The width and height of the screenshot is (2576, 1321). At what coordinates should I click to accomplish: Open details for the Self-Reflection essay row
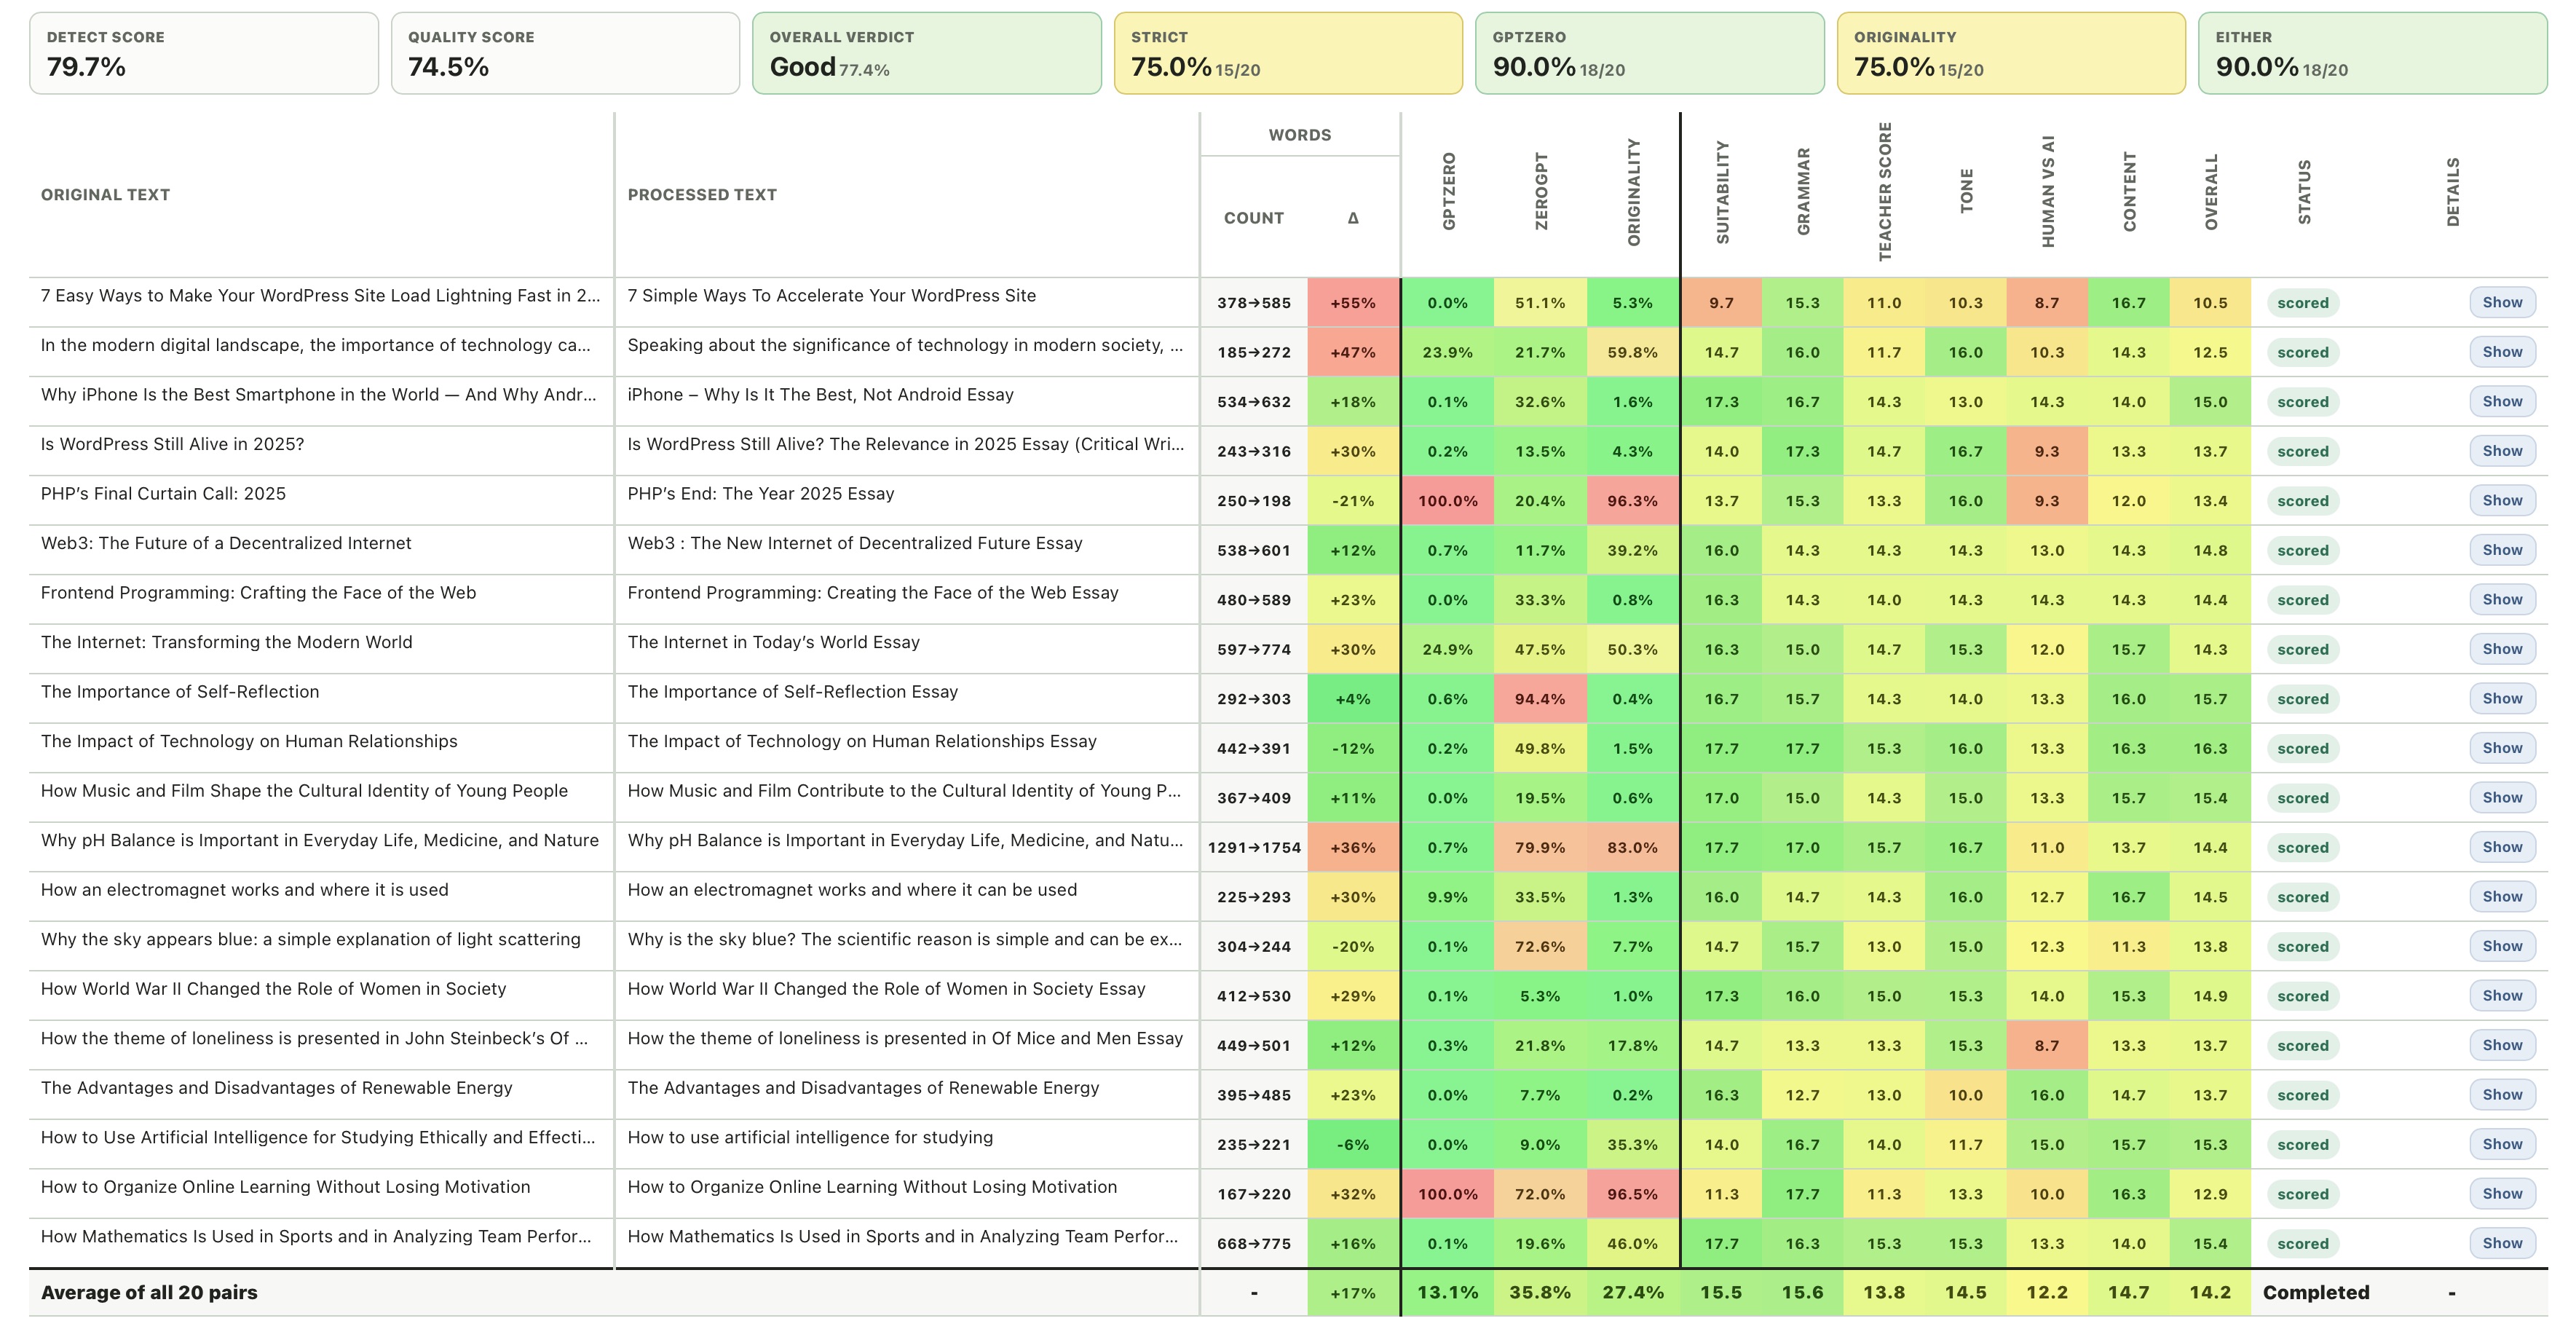point(2502,698)
